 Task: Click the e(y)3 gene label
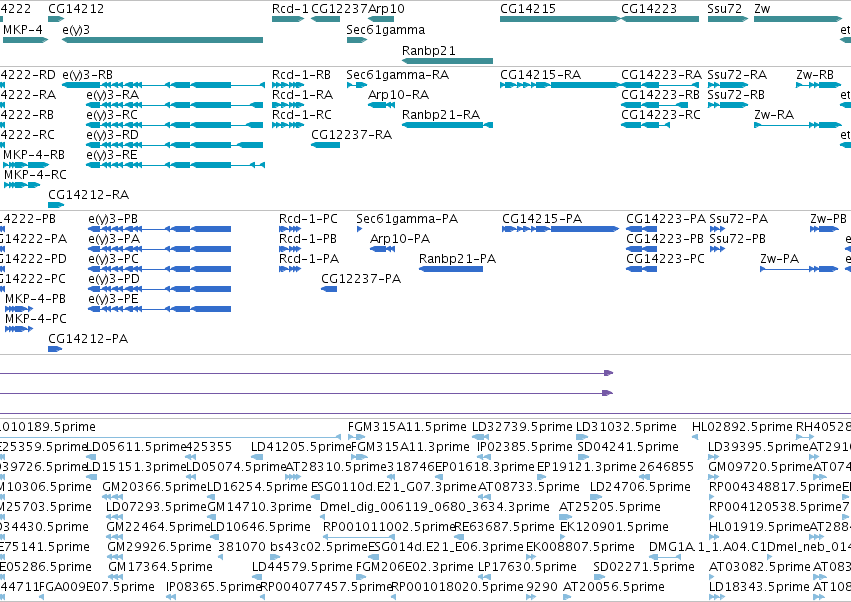(76, 30)
